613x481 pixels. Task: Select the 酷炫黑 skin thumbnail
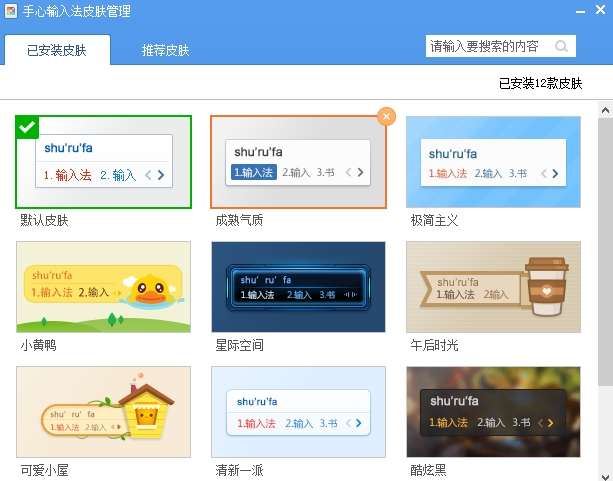493,412
